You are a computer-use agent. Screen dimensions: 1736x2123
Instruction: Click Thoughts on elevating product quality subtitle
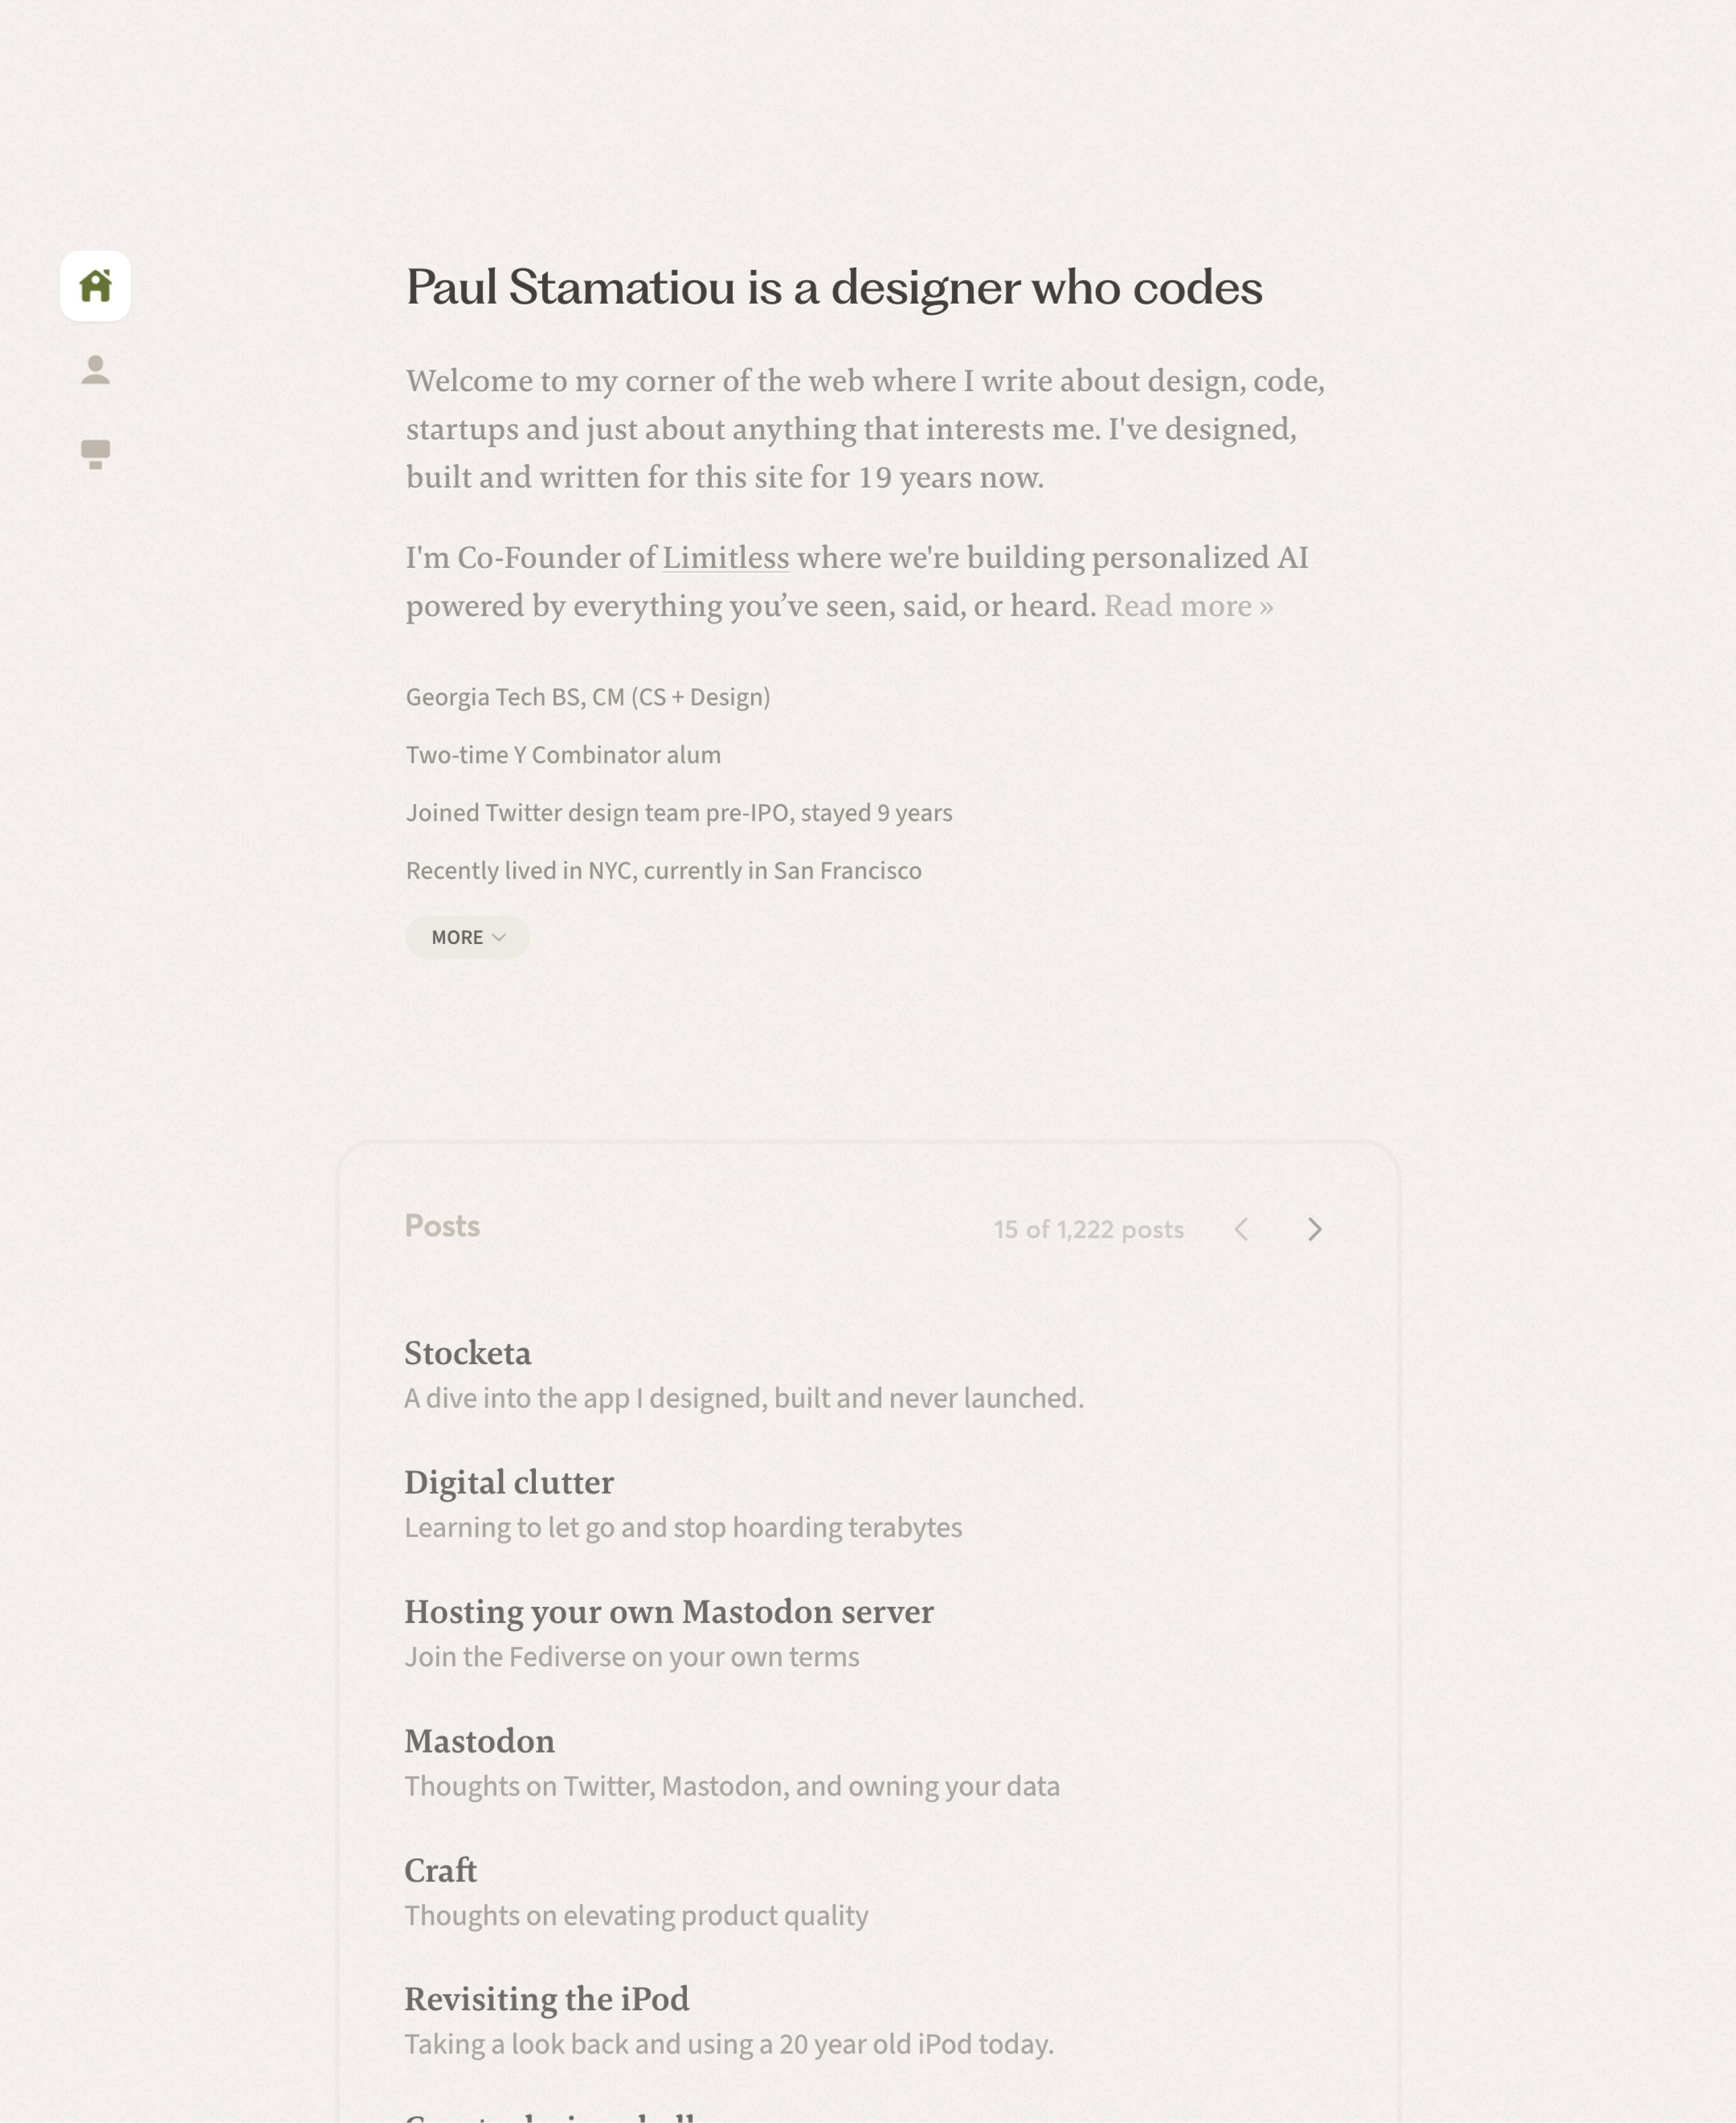click(x=636, y=1915)
